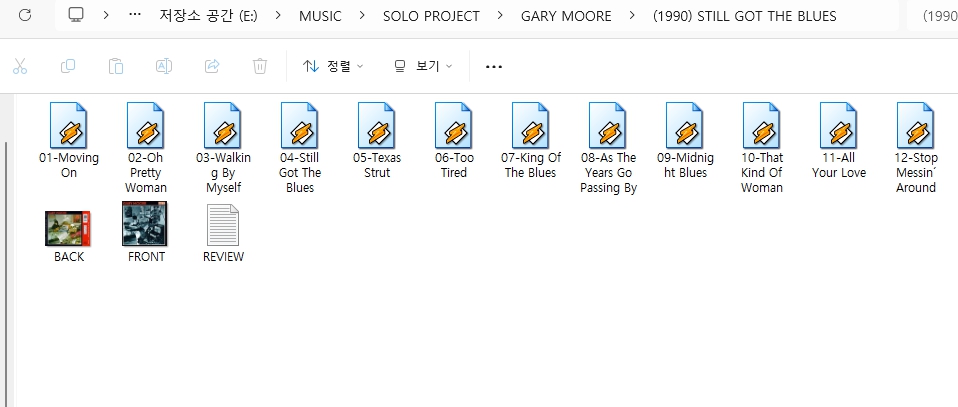Open the 정렬 sort dropdown
The width and height of the screenshot is (958, 407).
[x=333, y=66]
